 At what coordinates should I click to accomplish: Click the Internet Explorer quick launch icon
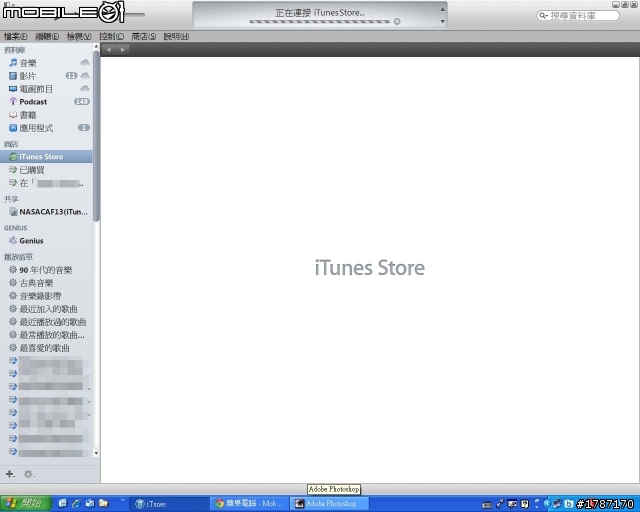76,503
